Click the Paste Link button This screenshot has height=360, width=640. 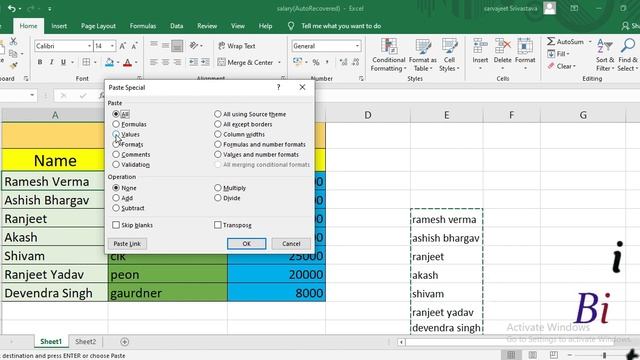(127, 244)
